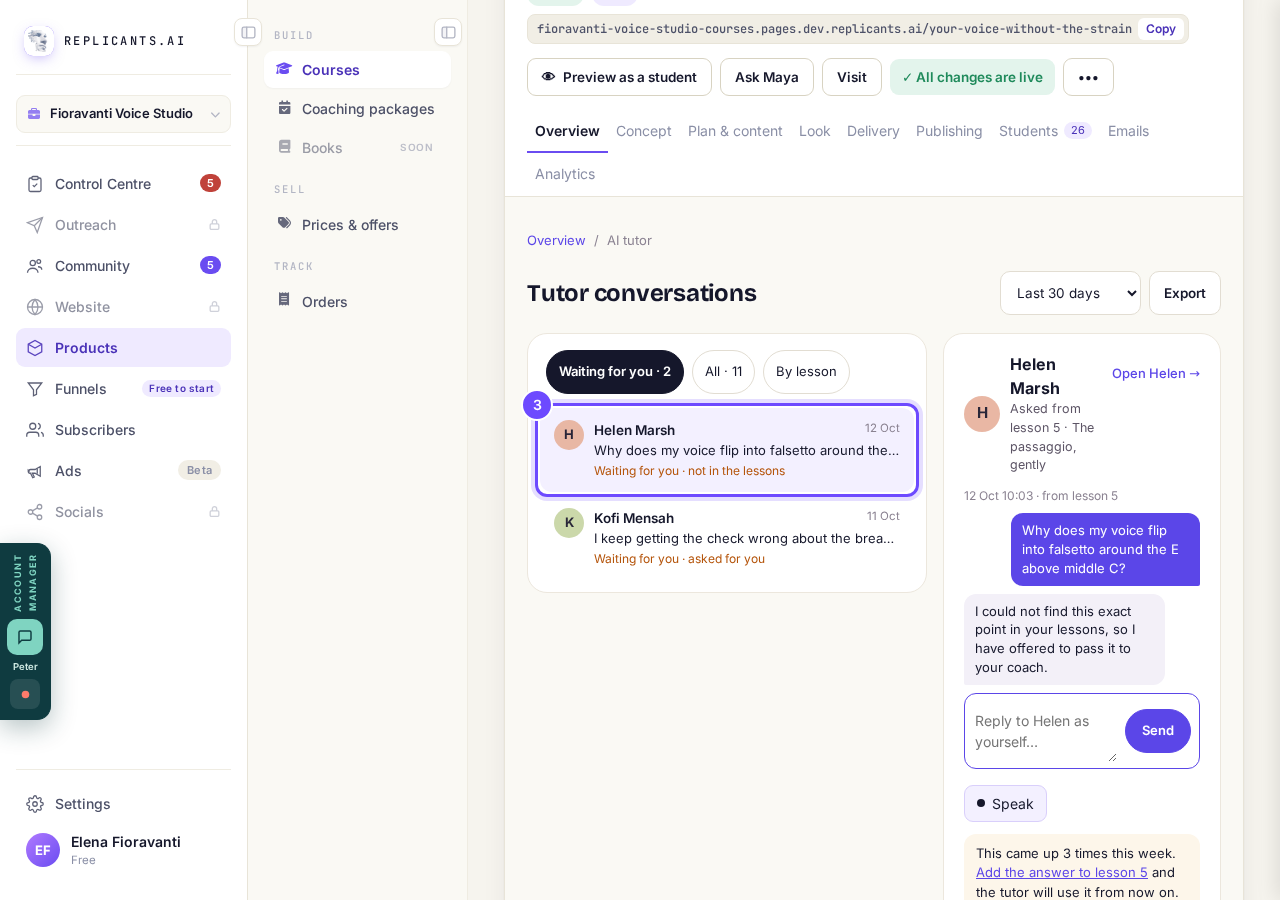1280x900 pixels.
Task: Open the Ads megaphone icon
Action: [x=35, y=470]
